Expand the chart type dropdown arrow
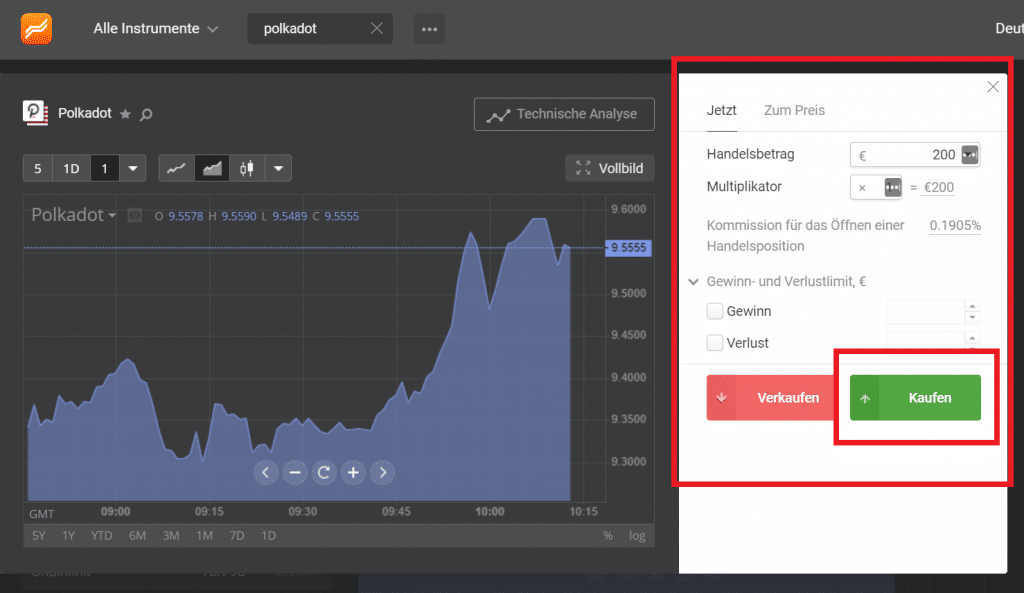Viewport: 1024px width, 593px height. (278, 168)
